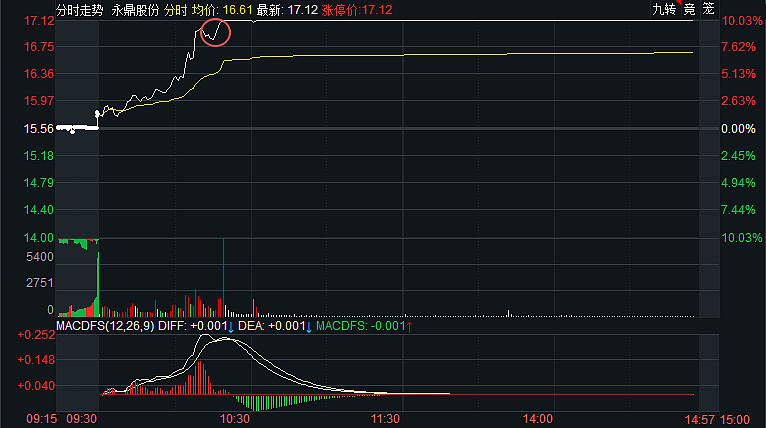Click the 09:30 market open time marker

83,418
